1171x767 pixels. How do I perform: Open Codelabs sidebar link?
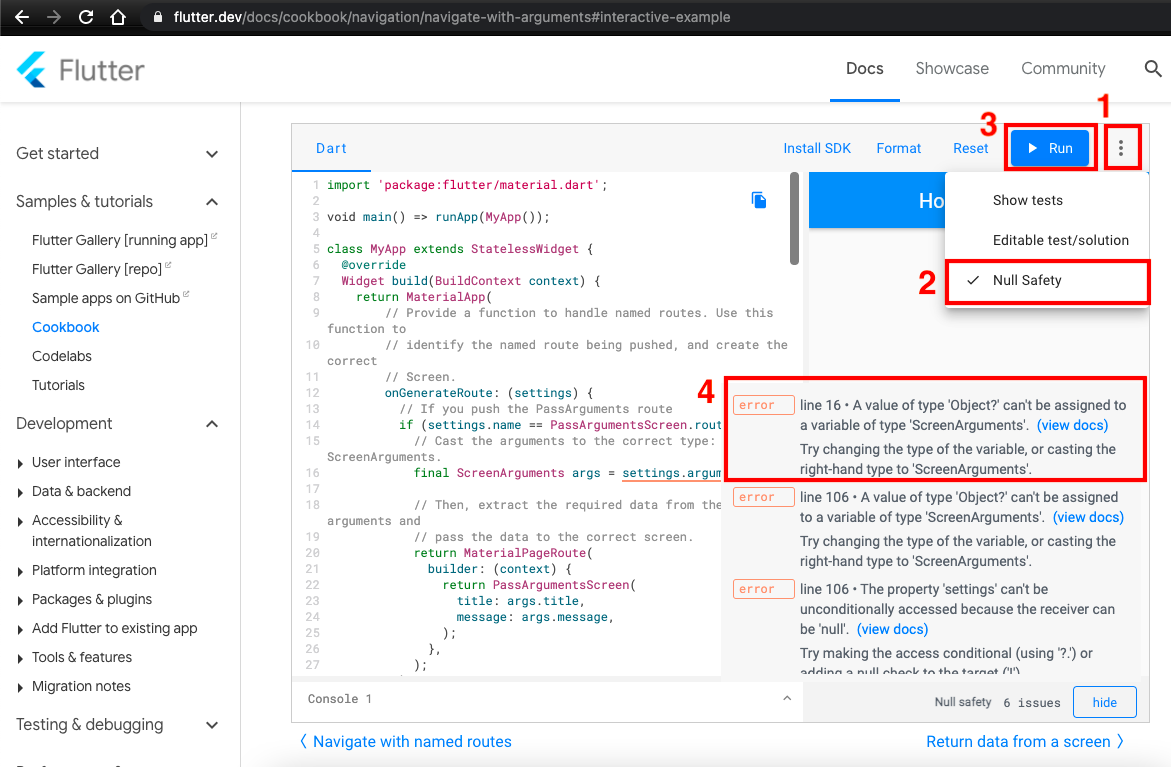[x=62, y=356]
